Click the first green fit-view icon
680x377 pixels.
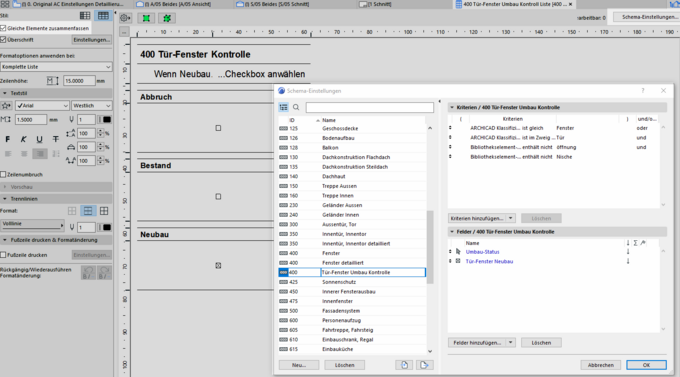click(x=146, y=18)
